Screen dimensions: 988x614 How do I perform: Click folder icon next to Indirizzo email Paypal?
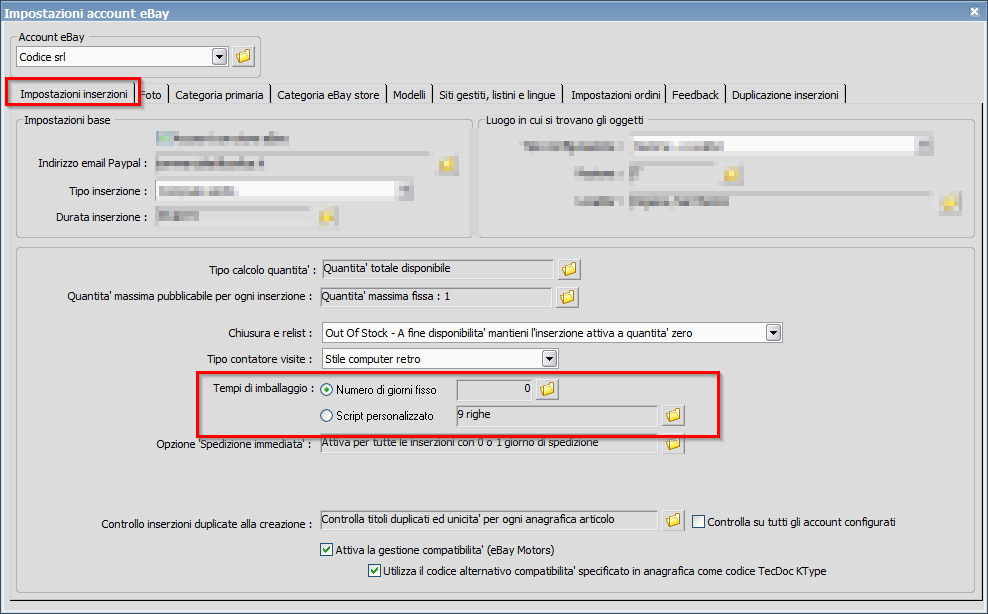click(447, 165)
